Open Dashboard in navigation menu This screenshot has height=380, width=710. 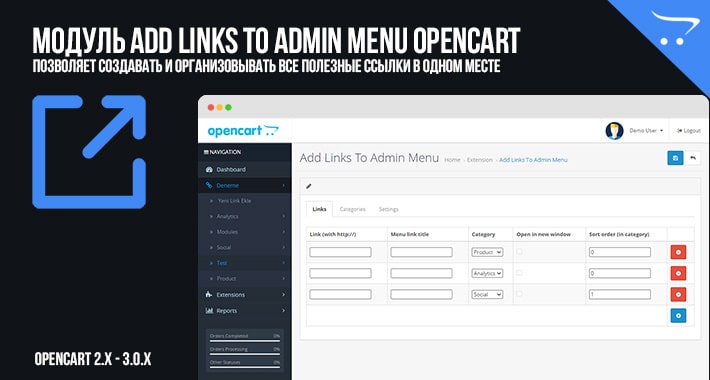[245, 169]
